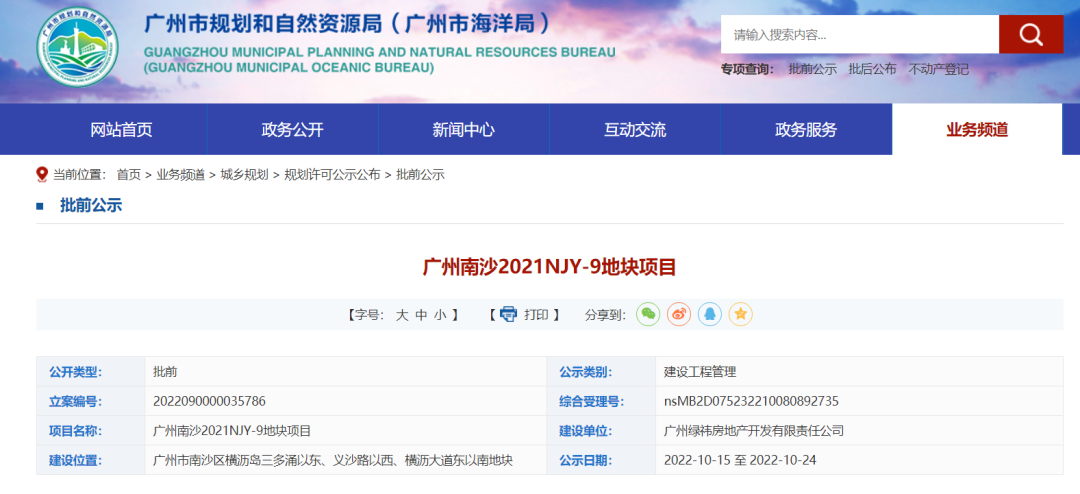Go to 规划许可公示公布 in breadcrumb
1080x494 pixels.
[332, 175]
